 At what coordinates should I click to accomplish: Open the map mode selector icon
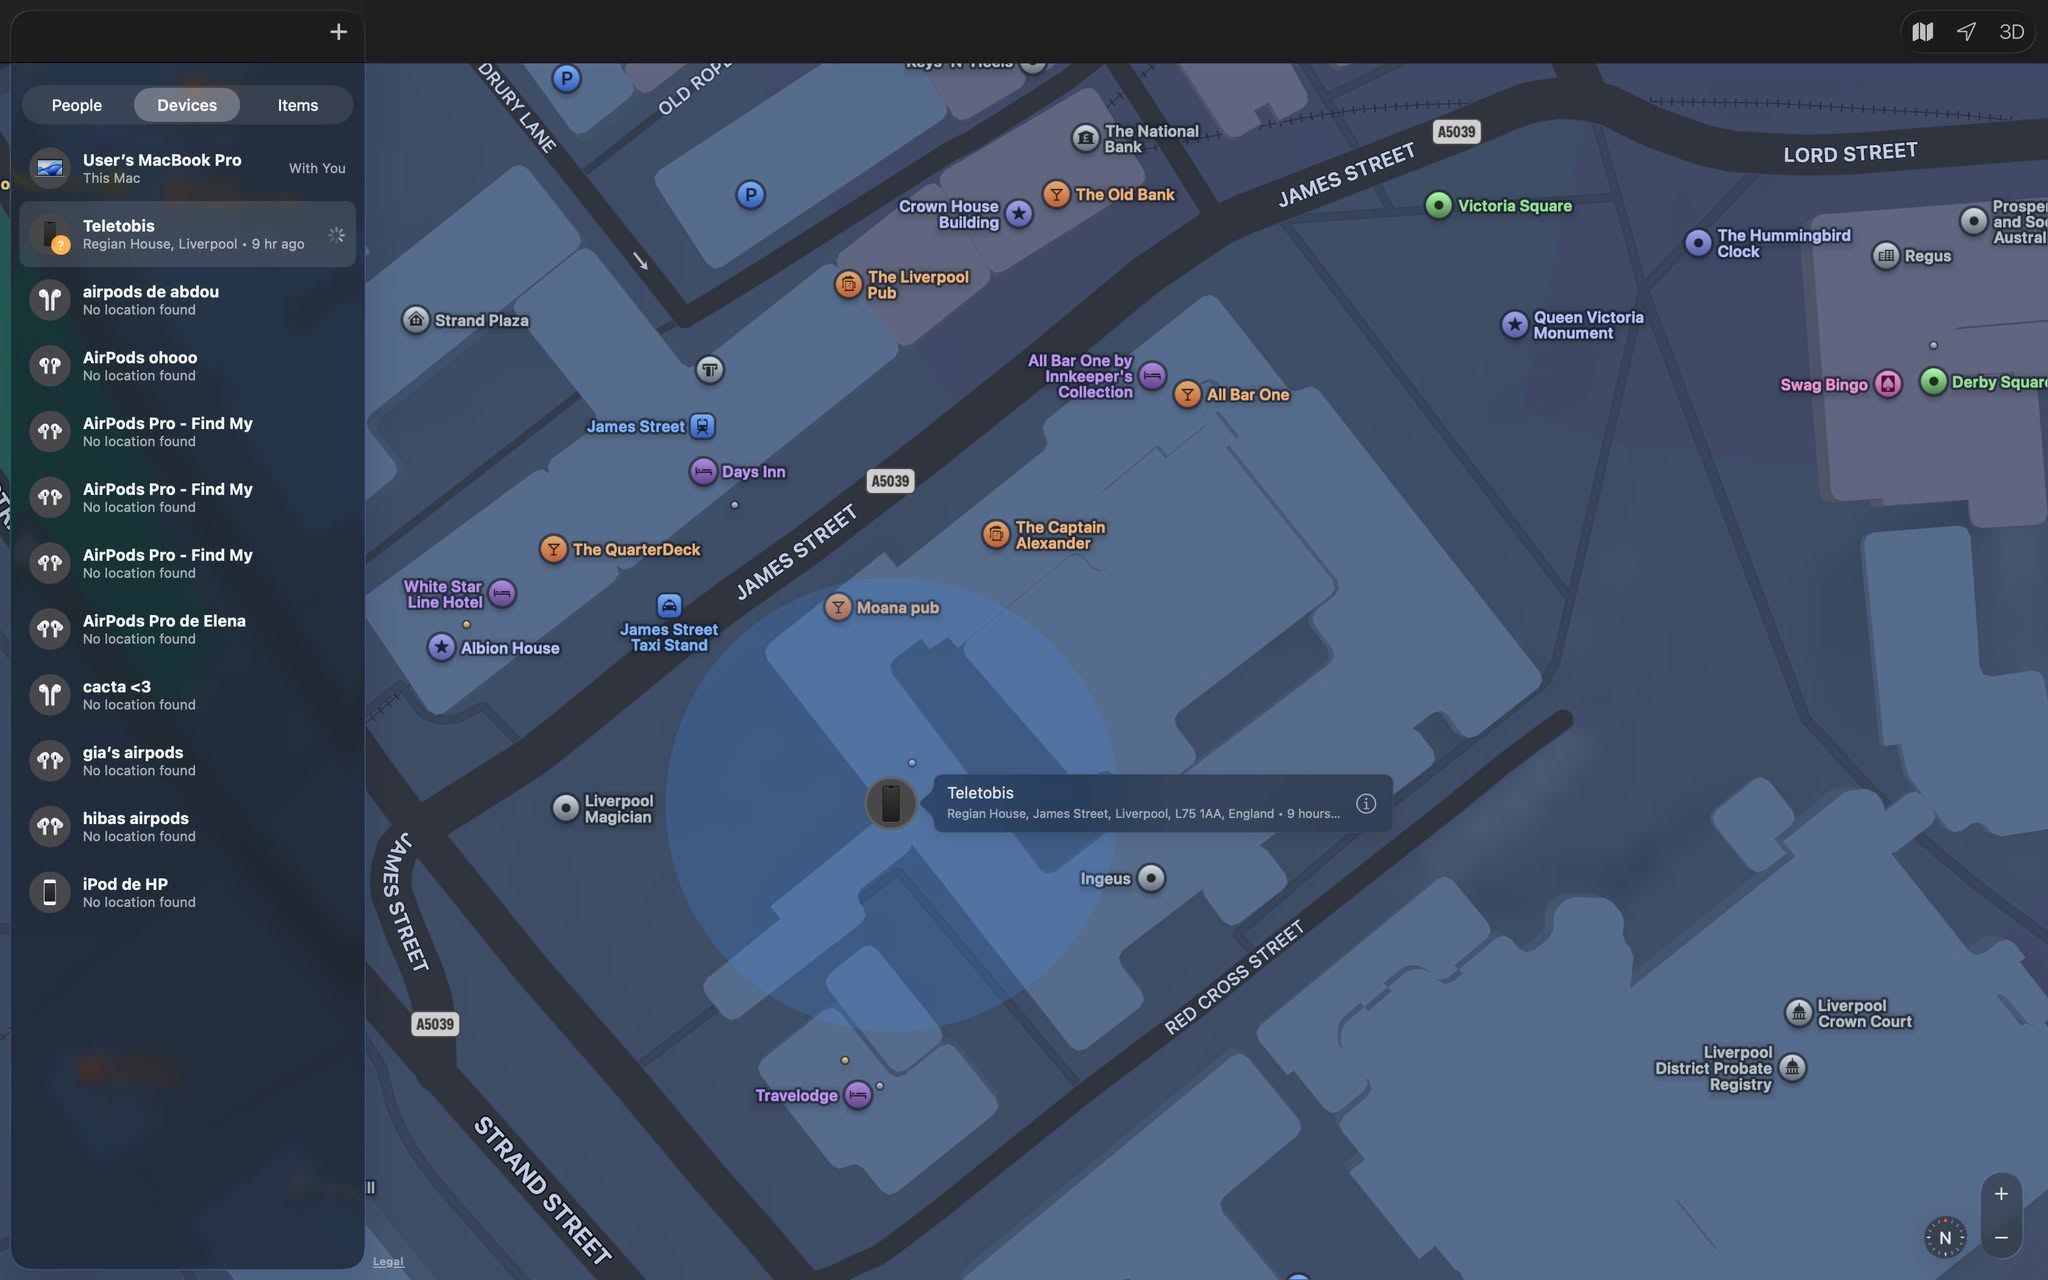coord(1922,32)
